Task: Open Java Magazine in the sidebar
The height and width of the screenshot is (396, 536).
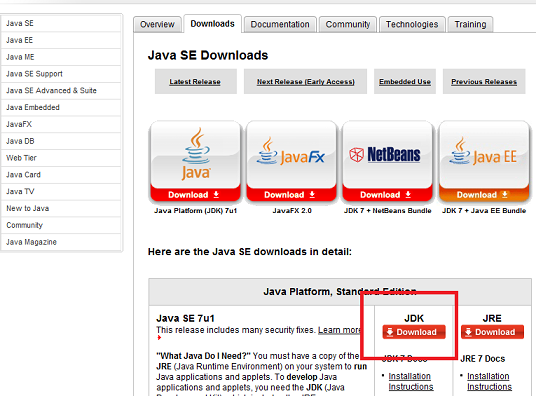Action: pos(61,242)
